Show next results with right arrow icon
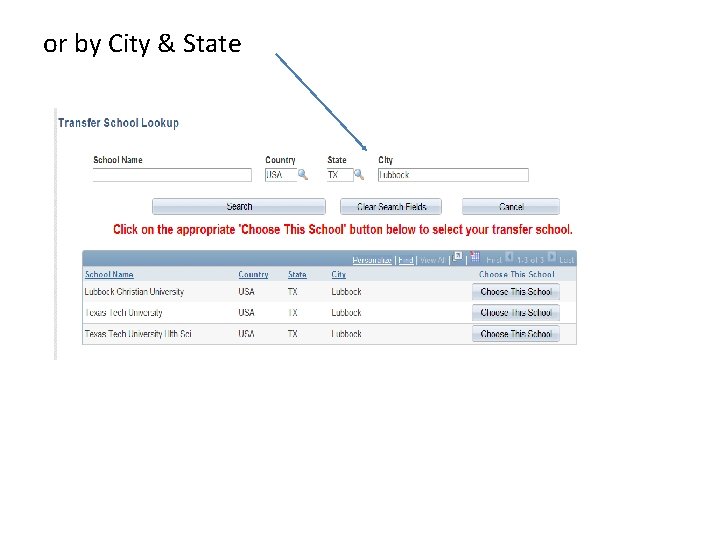 (x=551, y=257)
